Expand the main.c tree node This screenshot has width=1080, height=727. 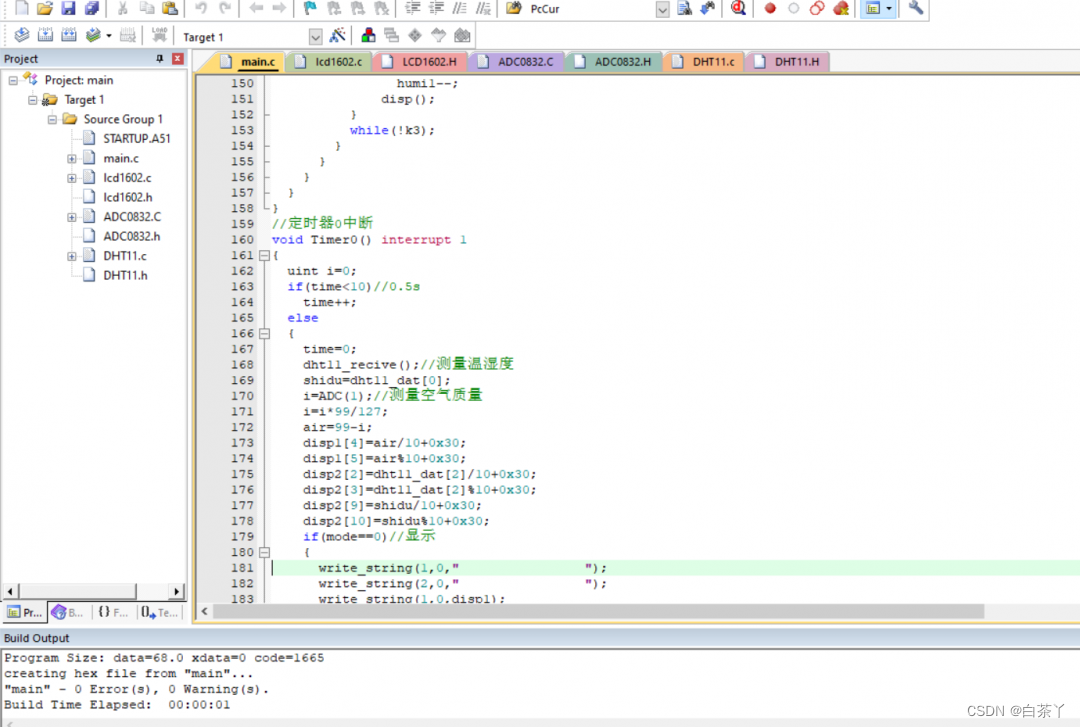(72, 159)
